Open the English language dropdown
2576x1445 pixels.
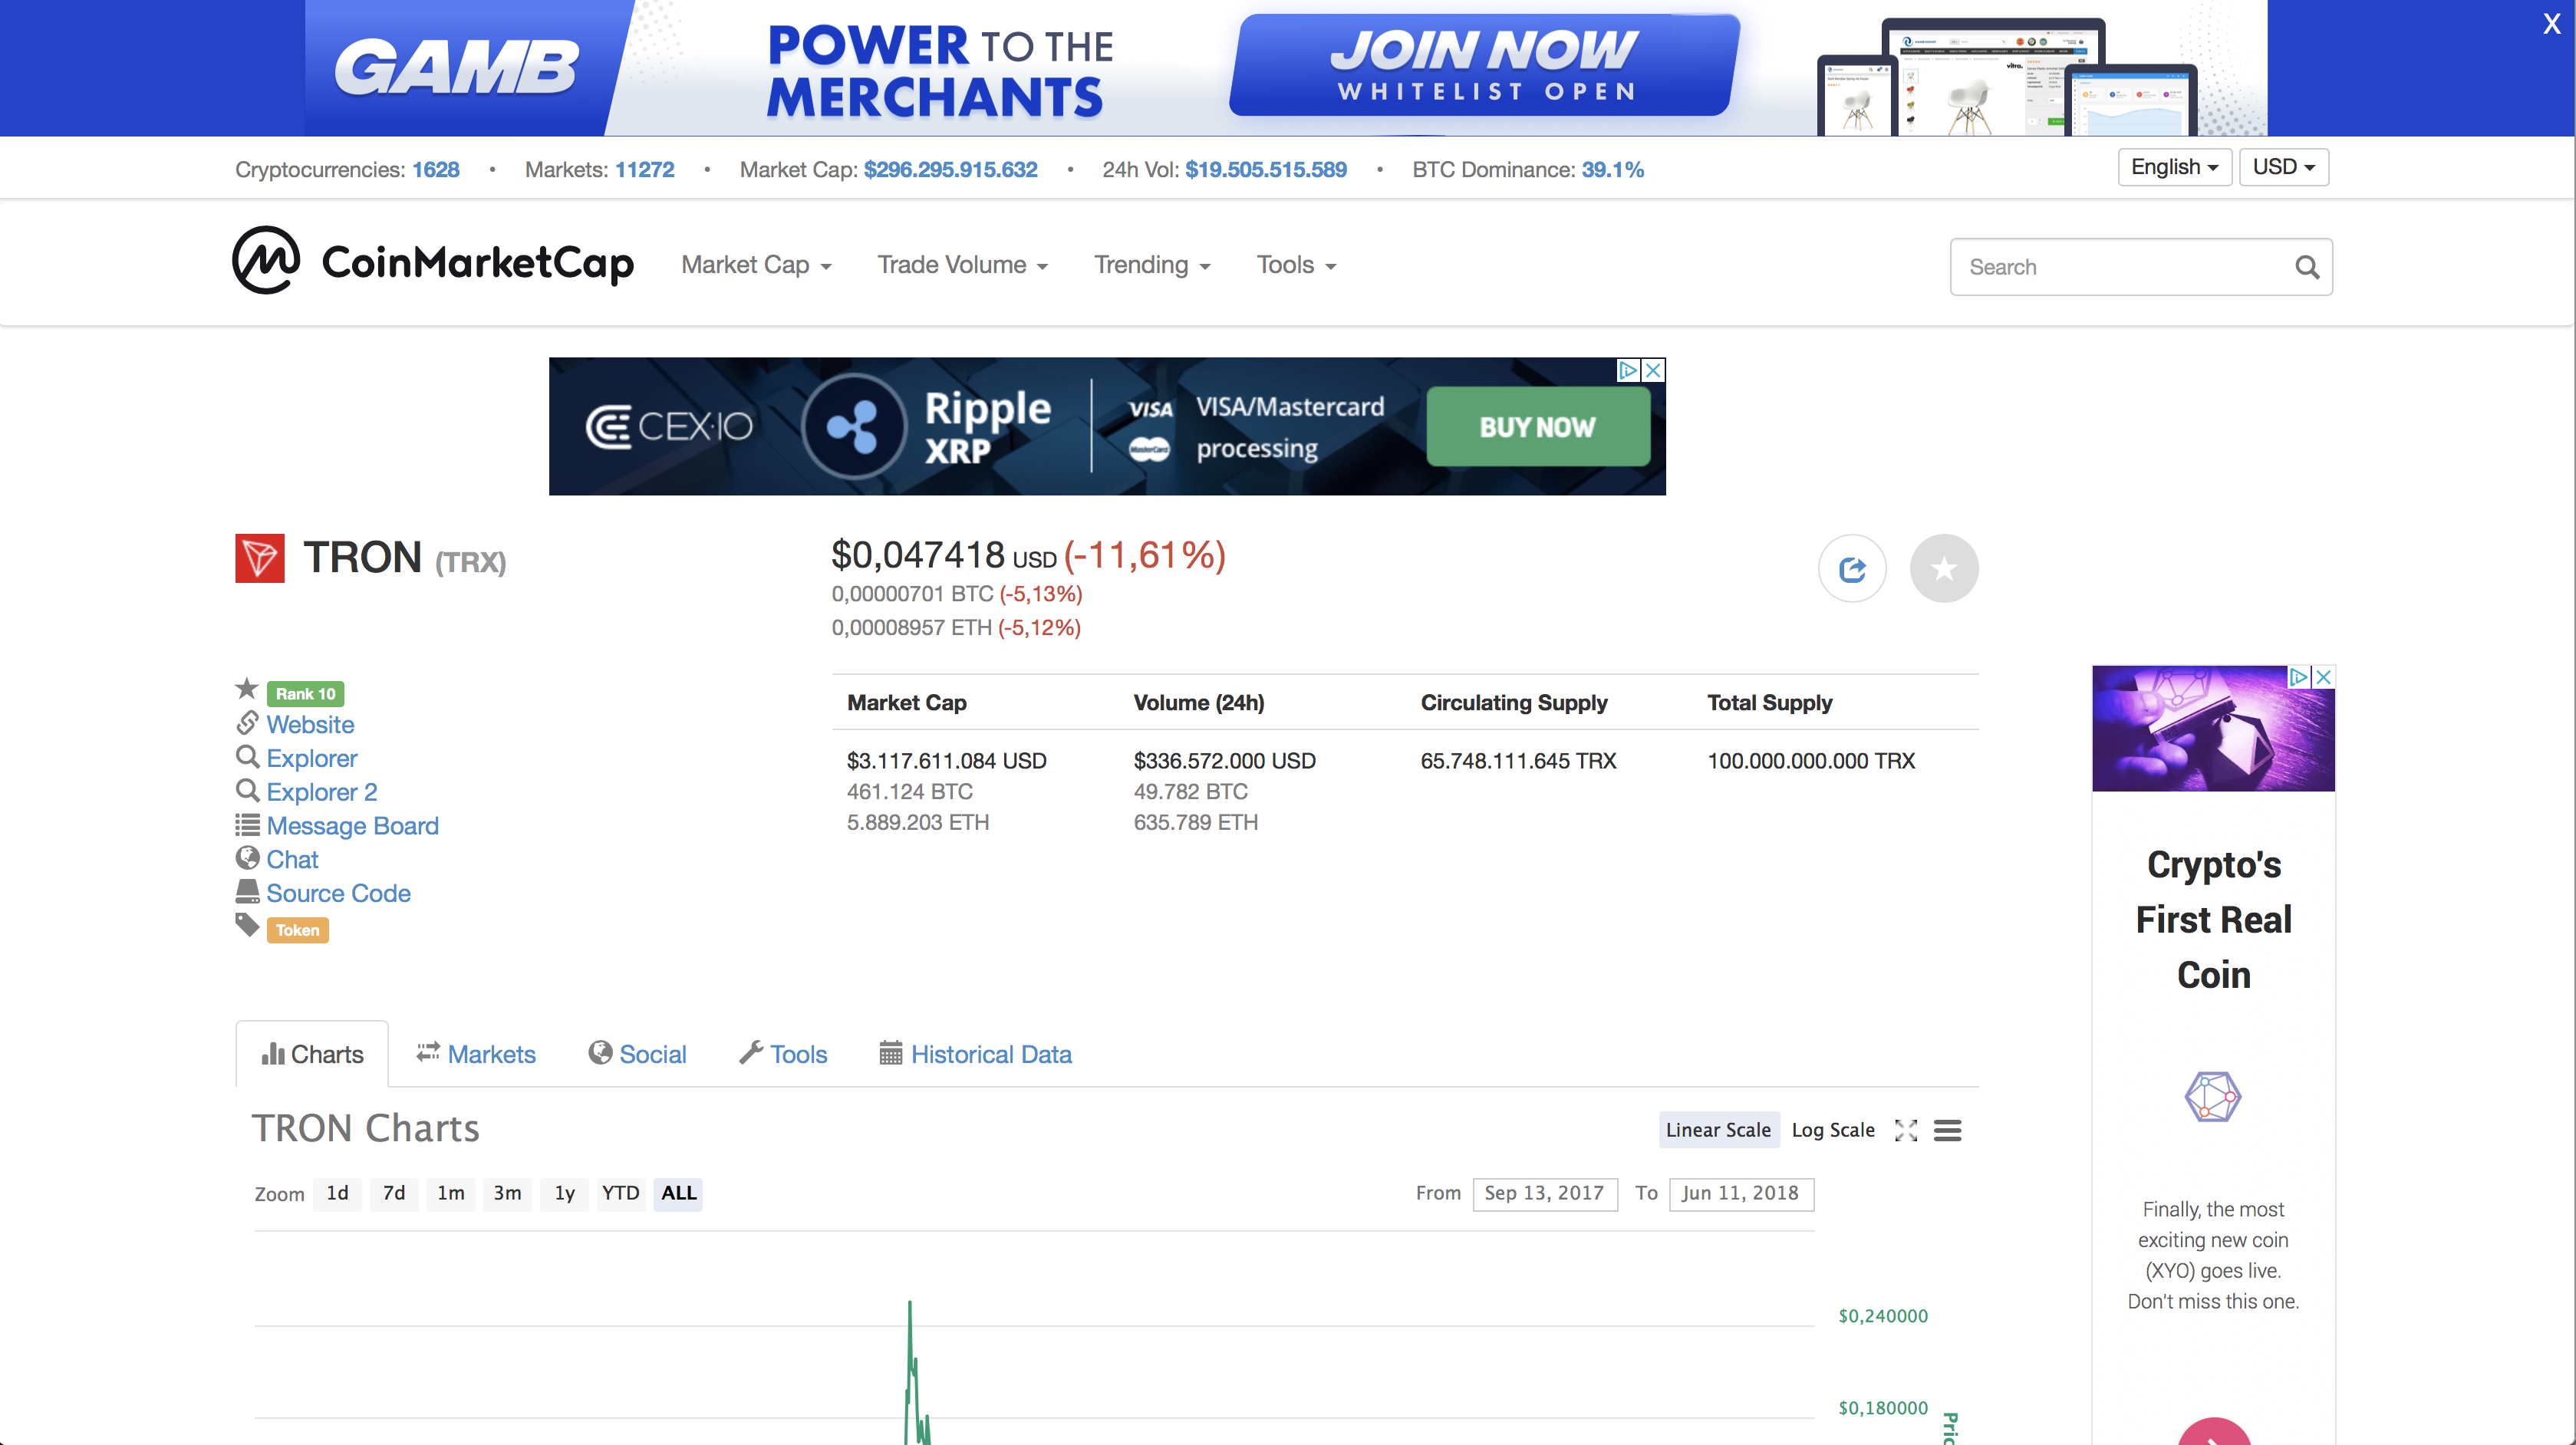[2175, 167]
